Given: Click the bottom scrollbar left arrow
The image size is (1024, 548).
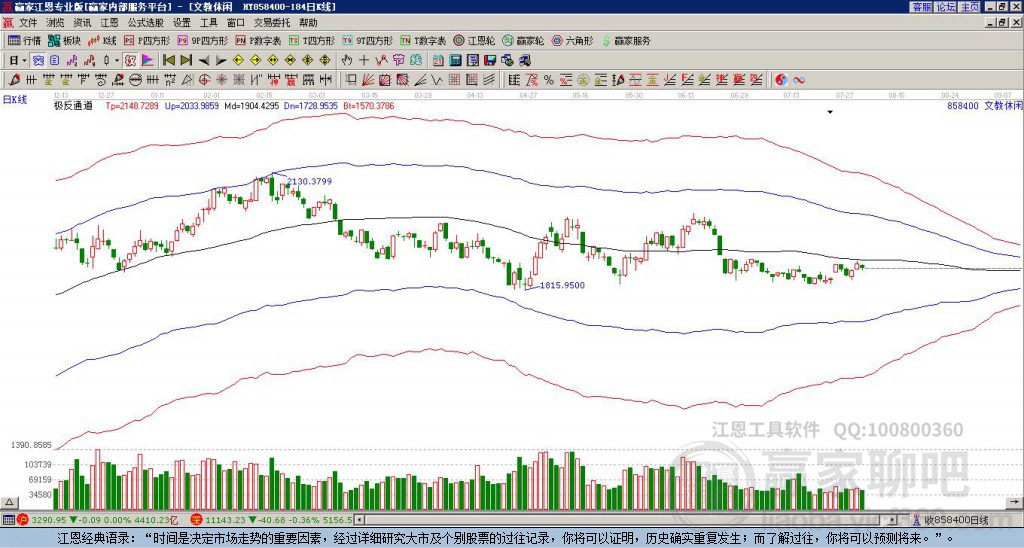Looking at the screenshot, I should coord(359,520).
